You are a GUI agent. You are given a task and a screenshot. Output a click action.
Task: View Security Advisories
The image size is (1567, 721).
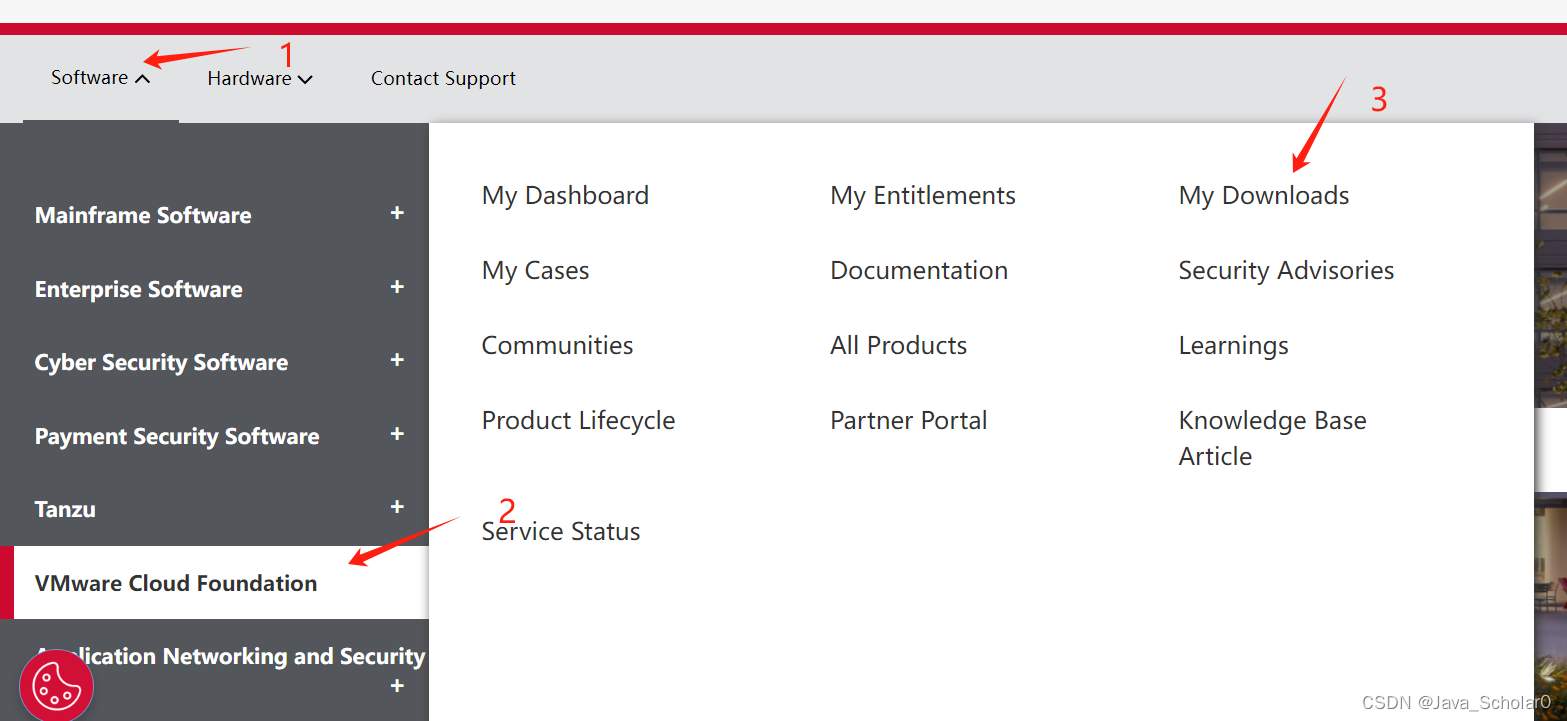coord(1286,270)
